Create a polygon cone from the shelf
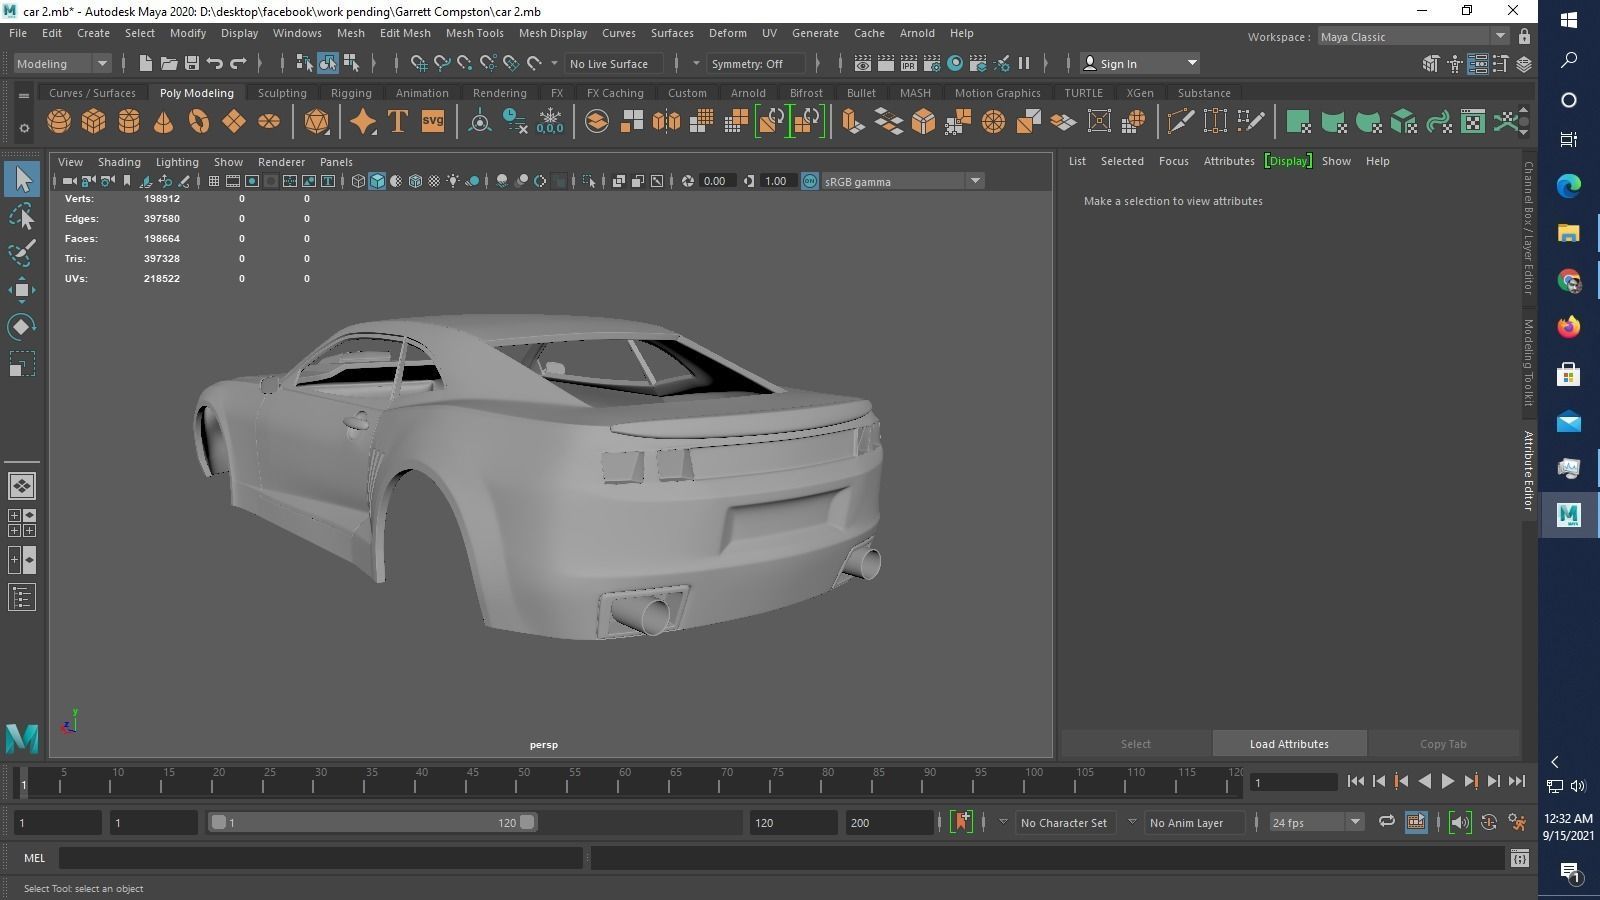Viewport: 1600px width, 900px height. click(x=164, y=122)
